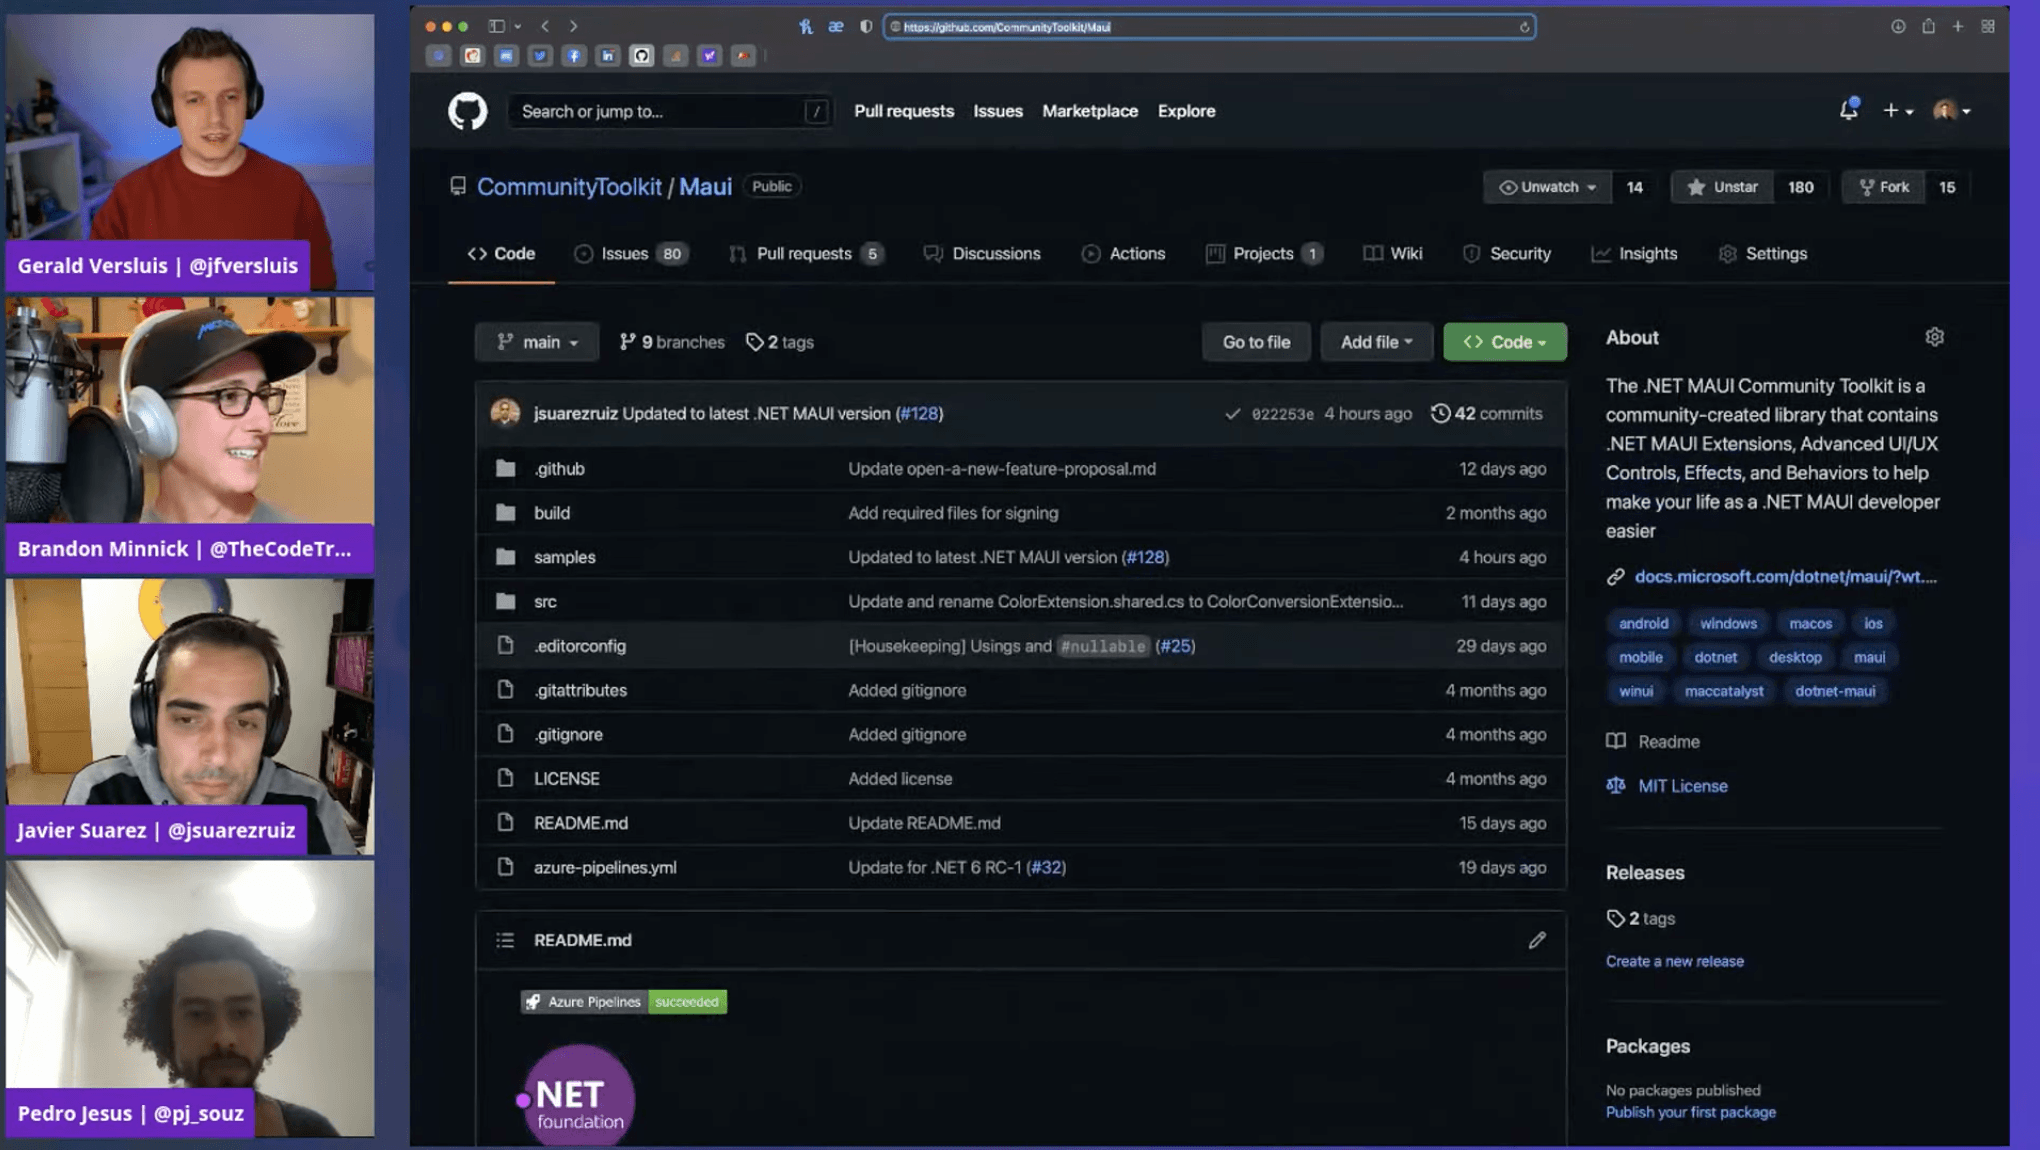Open repository Settings tab
The width and height of the screenshot is (2040, 1150).
pos(1762,254)
